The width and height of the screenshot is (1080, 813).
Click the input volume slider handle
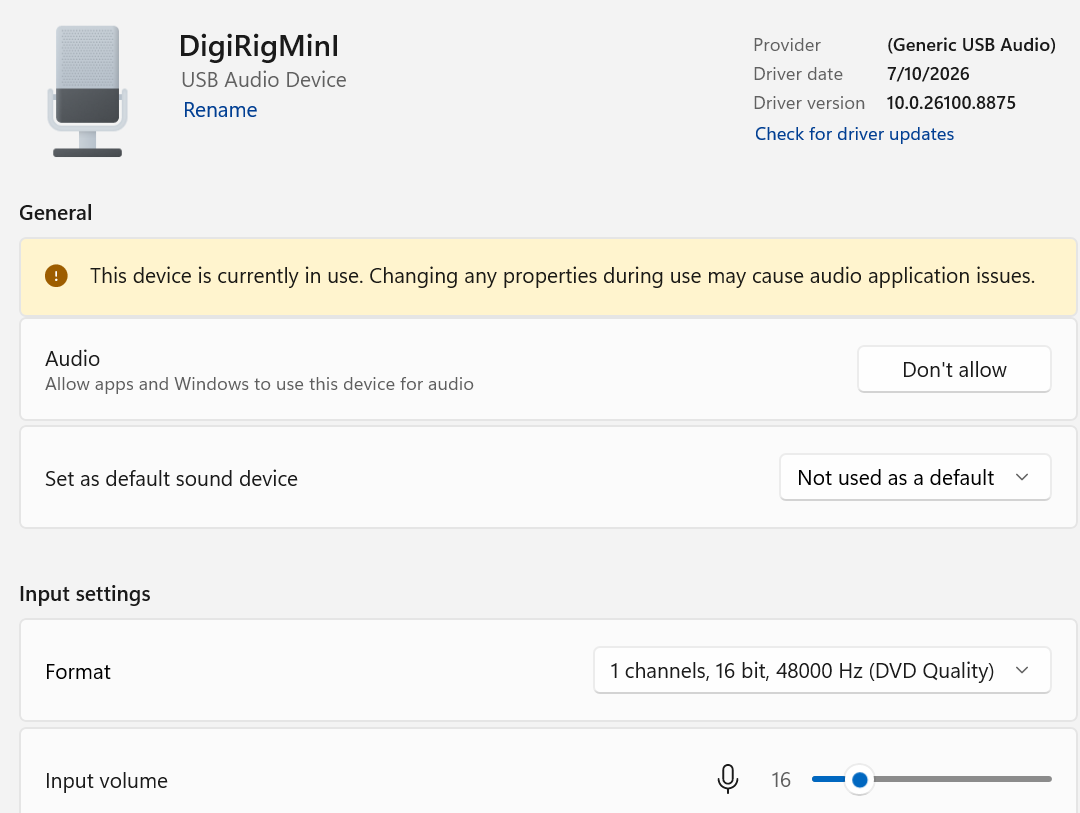point(859,779)
